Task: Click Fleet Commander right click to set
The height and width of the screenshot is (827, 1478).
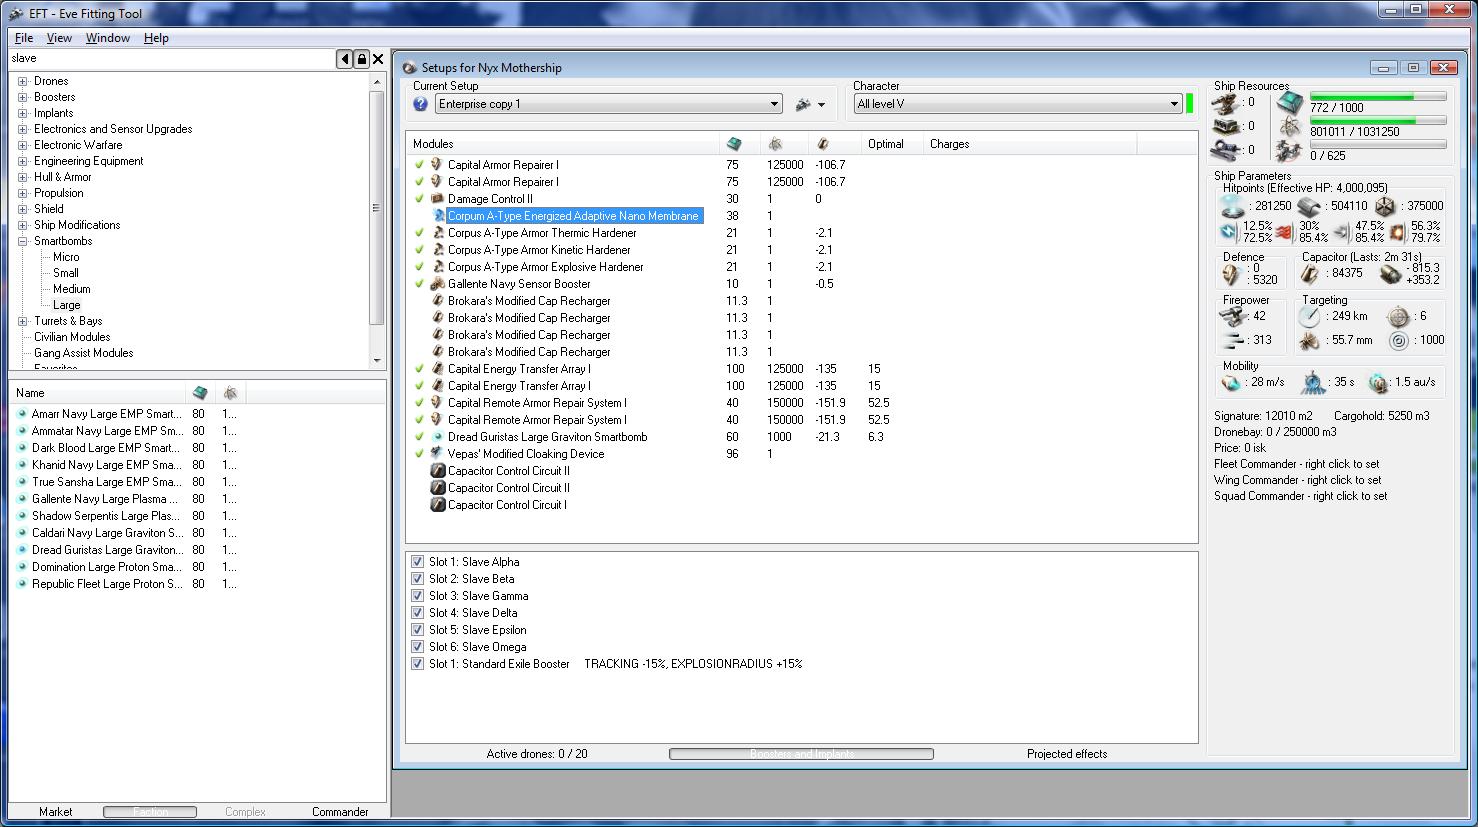Action: click(1296, 464)
